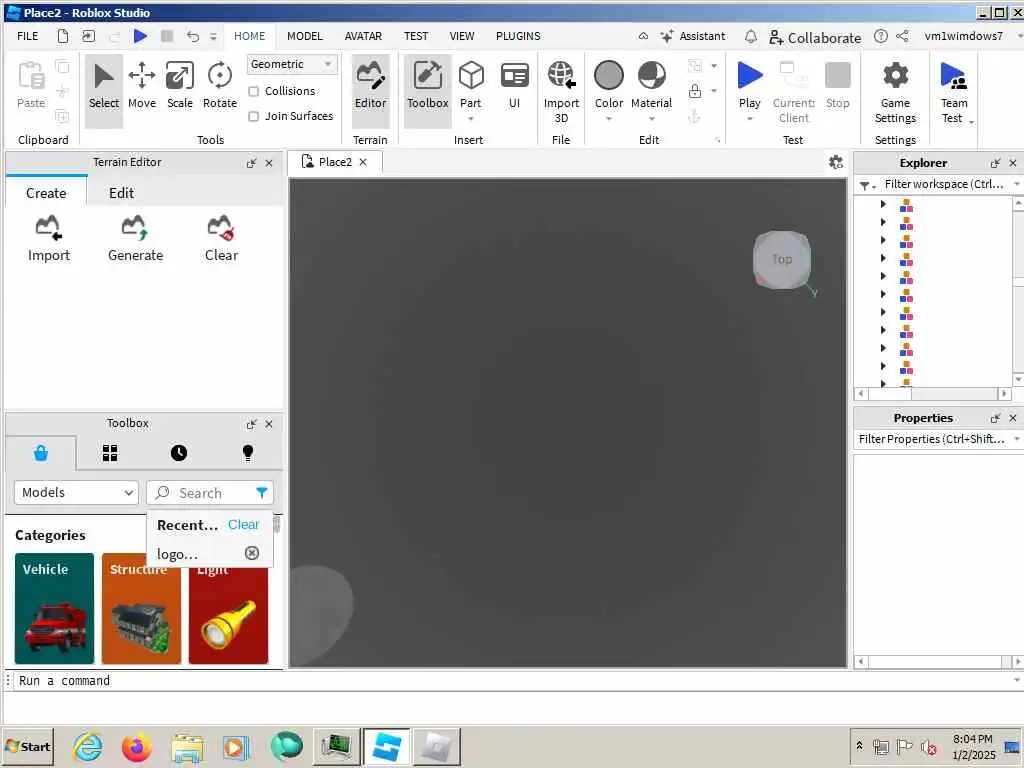Viewport: 1024px width, 768px height.
Task: Click the Material tool icon
Action: coord(651,75)
